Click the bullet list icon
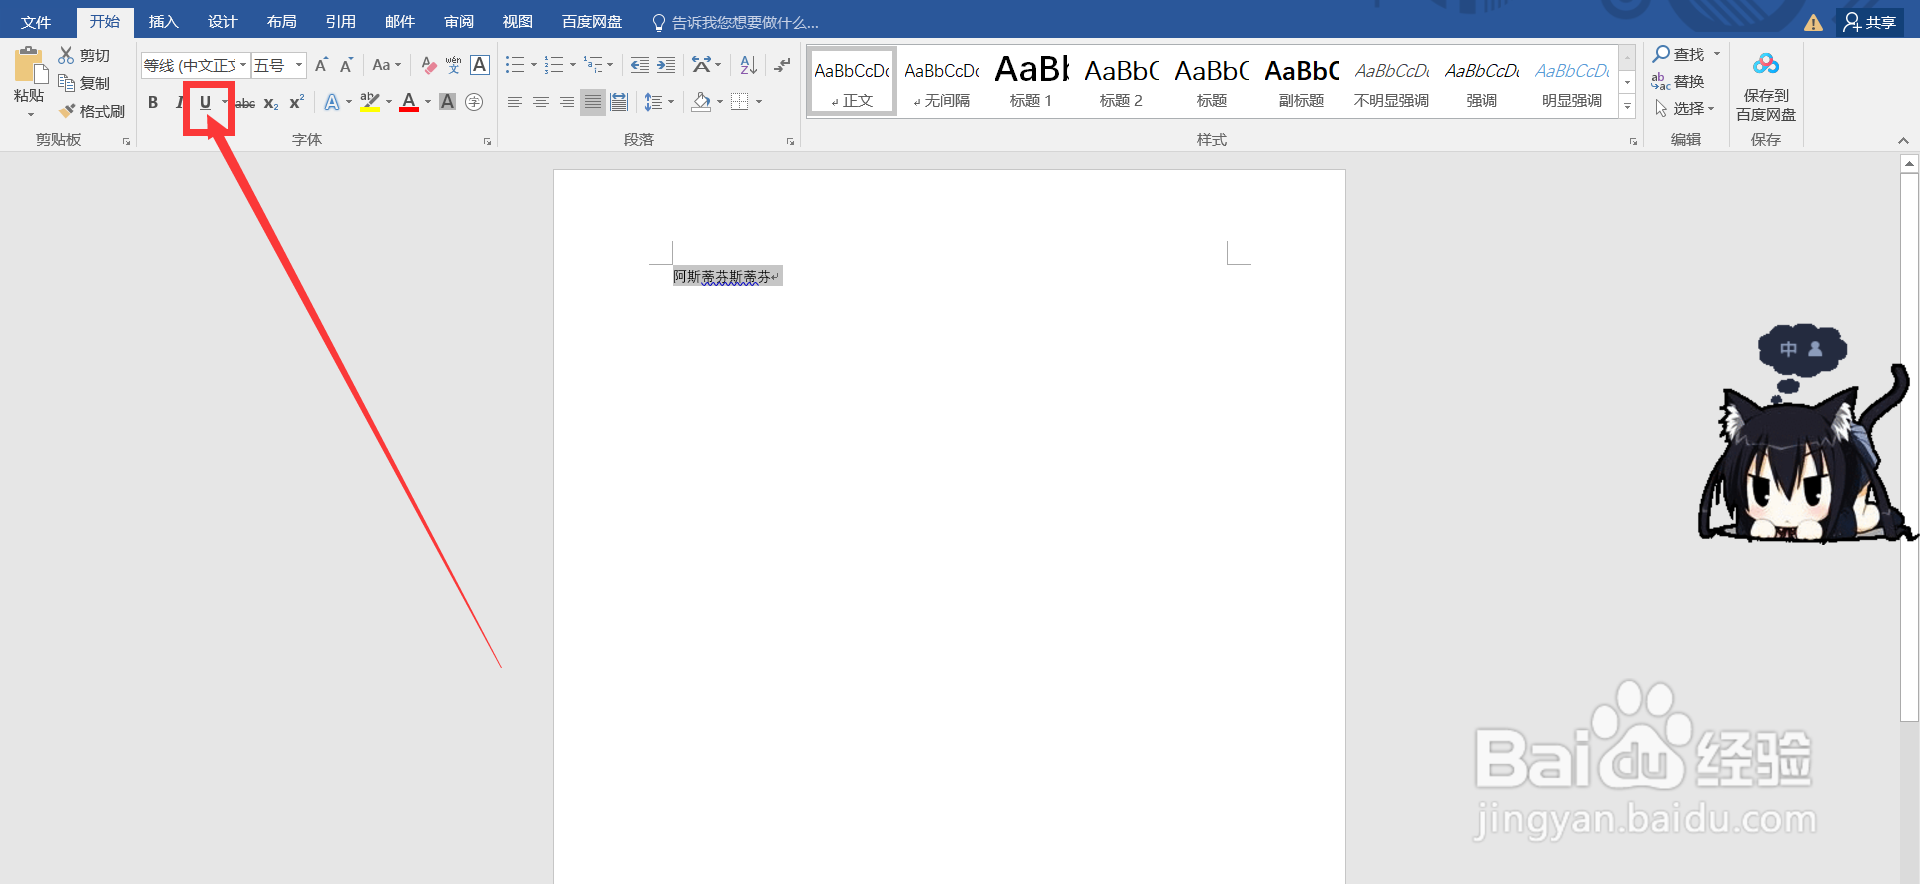Image resolution: width=1920 pixels, height=884 pixels. point(515,65)
